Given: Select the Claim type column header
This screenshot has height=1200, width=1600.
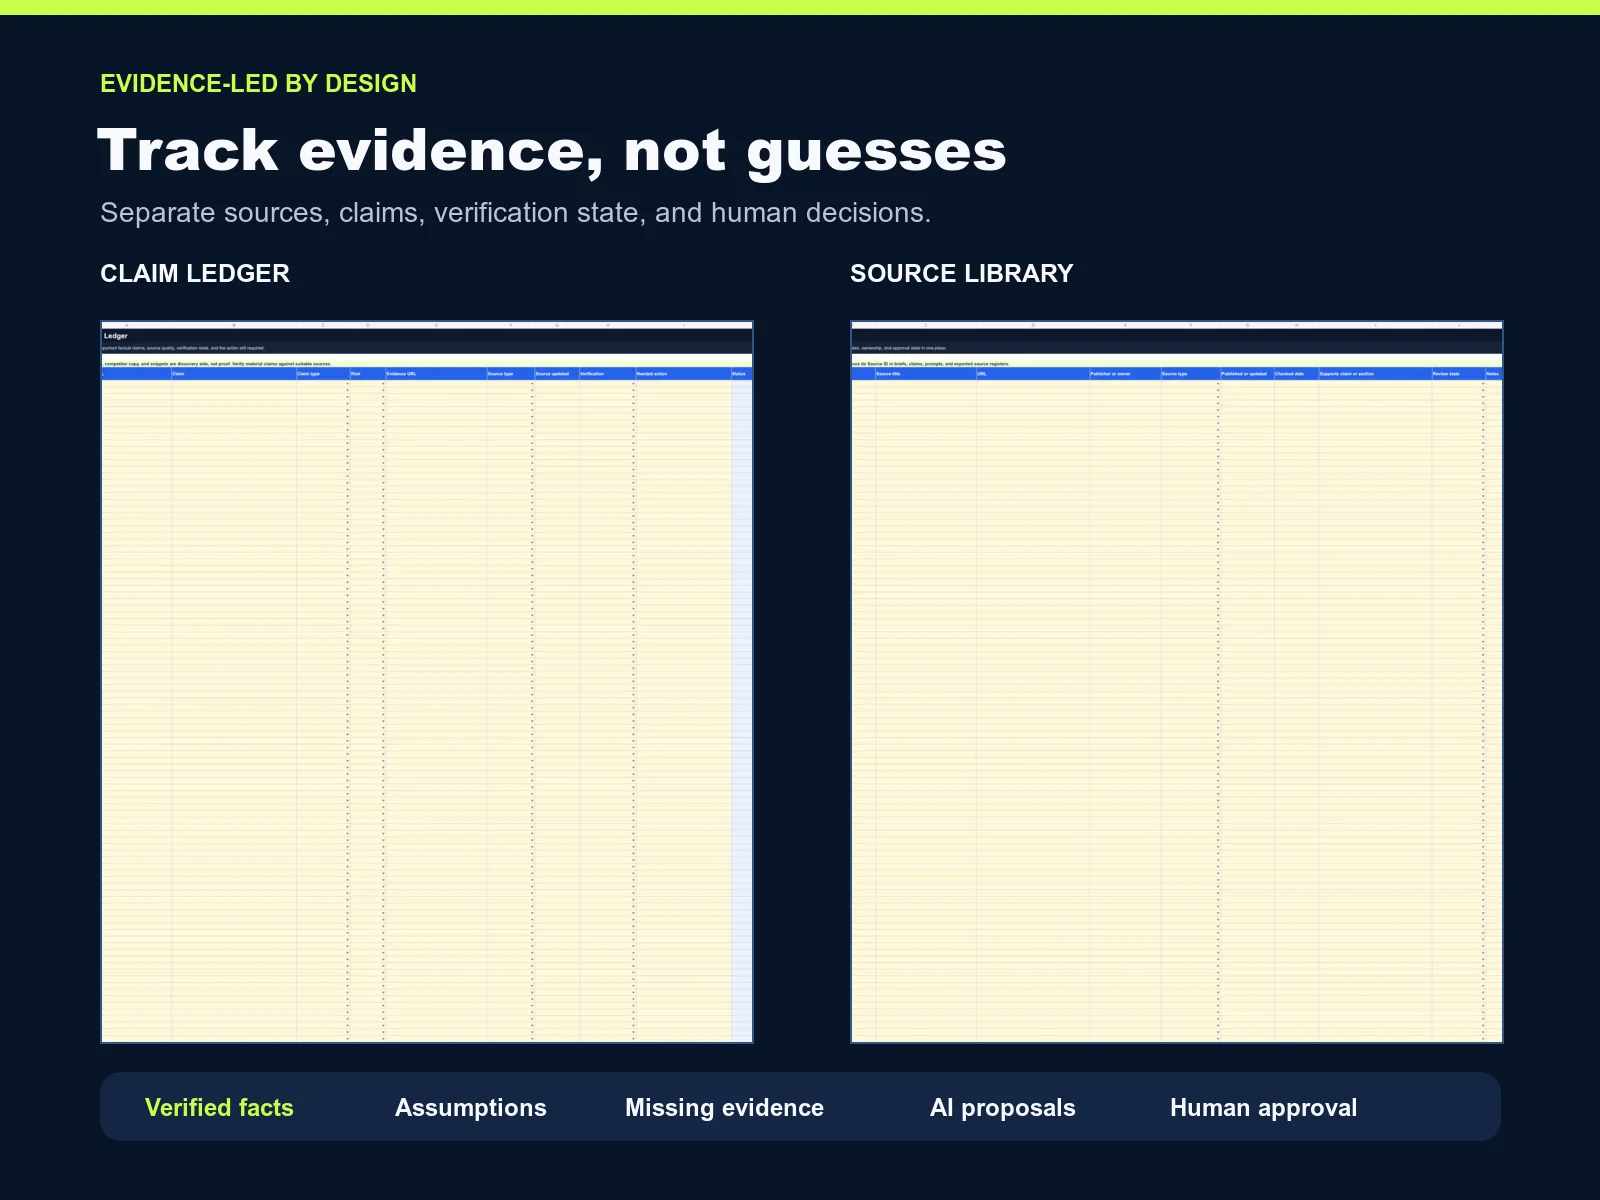Looking at the screenshot, I should (322, 374).
